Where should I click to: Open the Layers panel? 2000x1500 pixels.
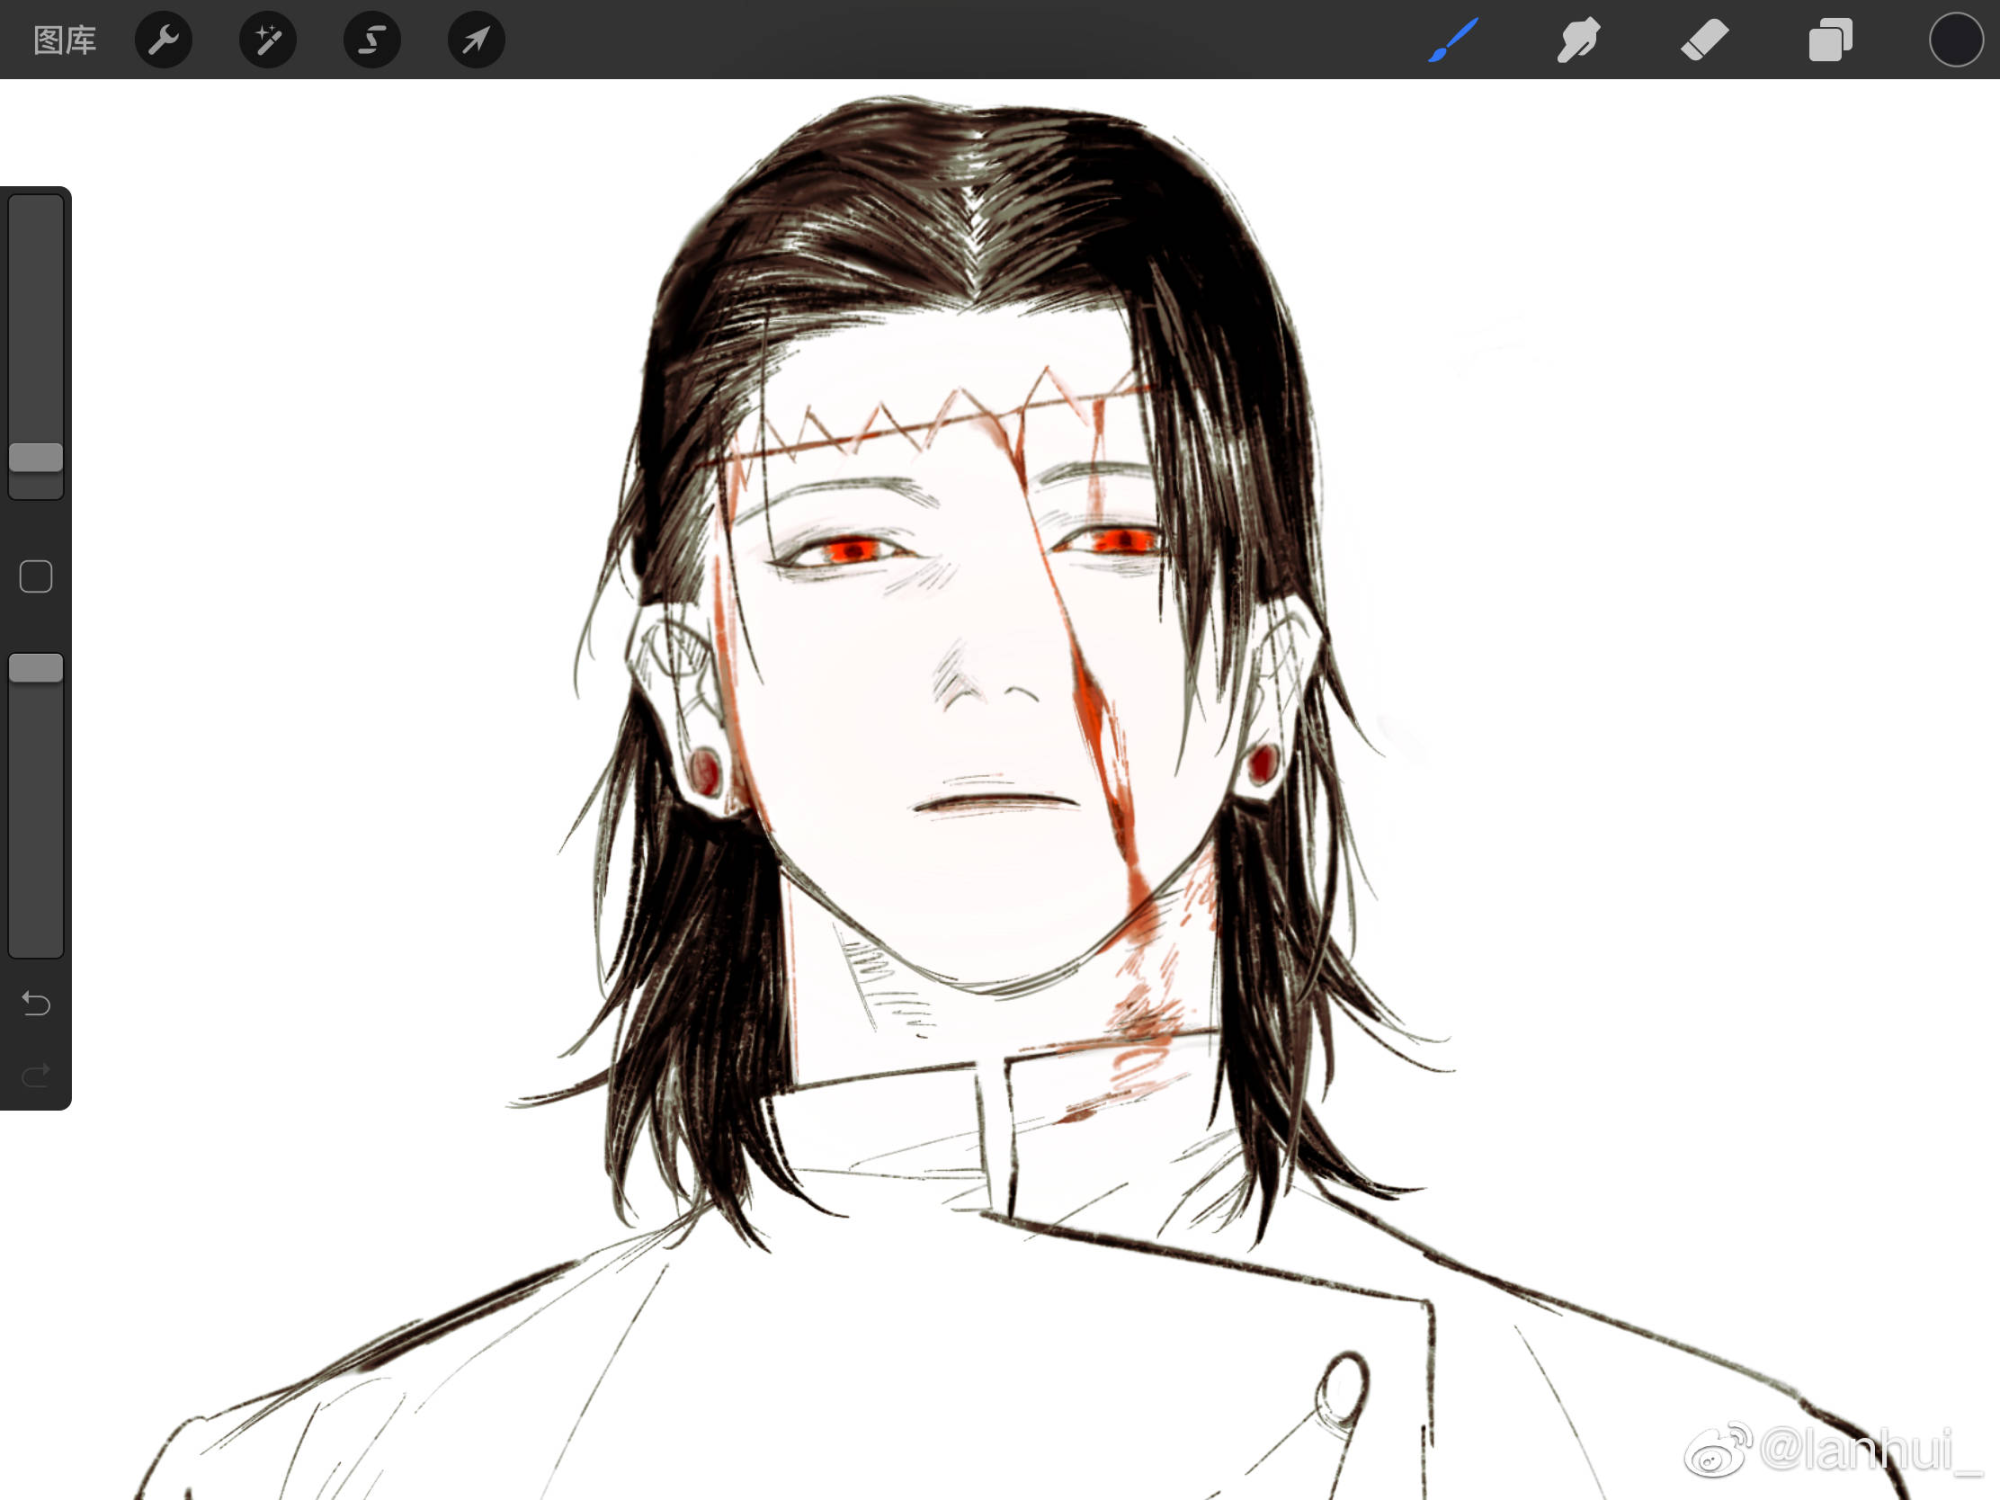pyautogui.click(x=1830, y=40)
